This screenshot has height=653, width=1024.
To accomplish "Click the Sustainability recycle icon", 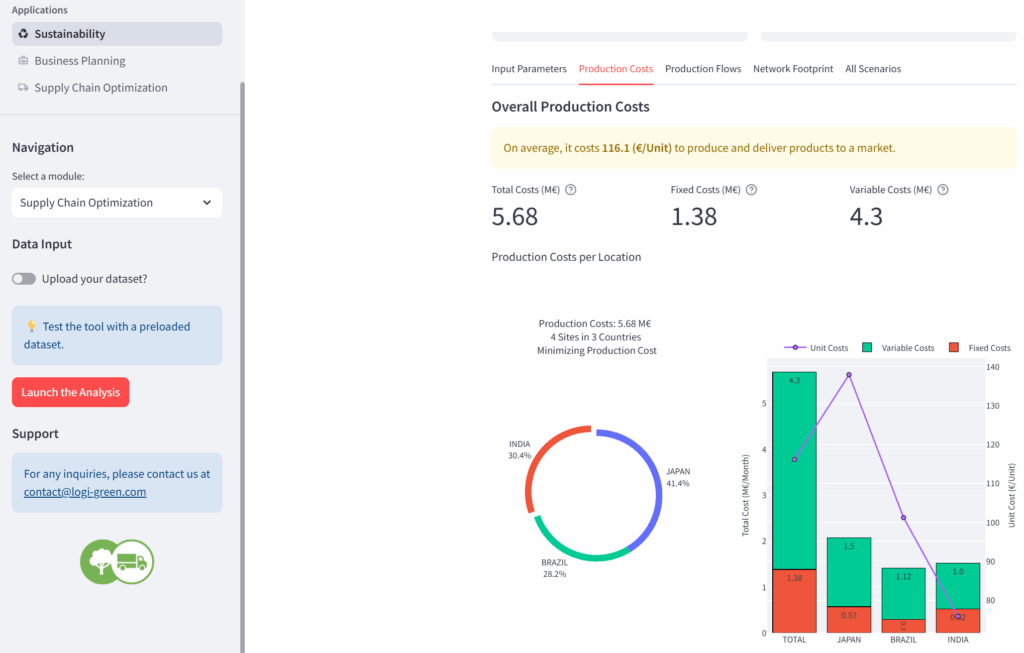I will pyautogui.click(x=23, y=34).
